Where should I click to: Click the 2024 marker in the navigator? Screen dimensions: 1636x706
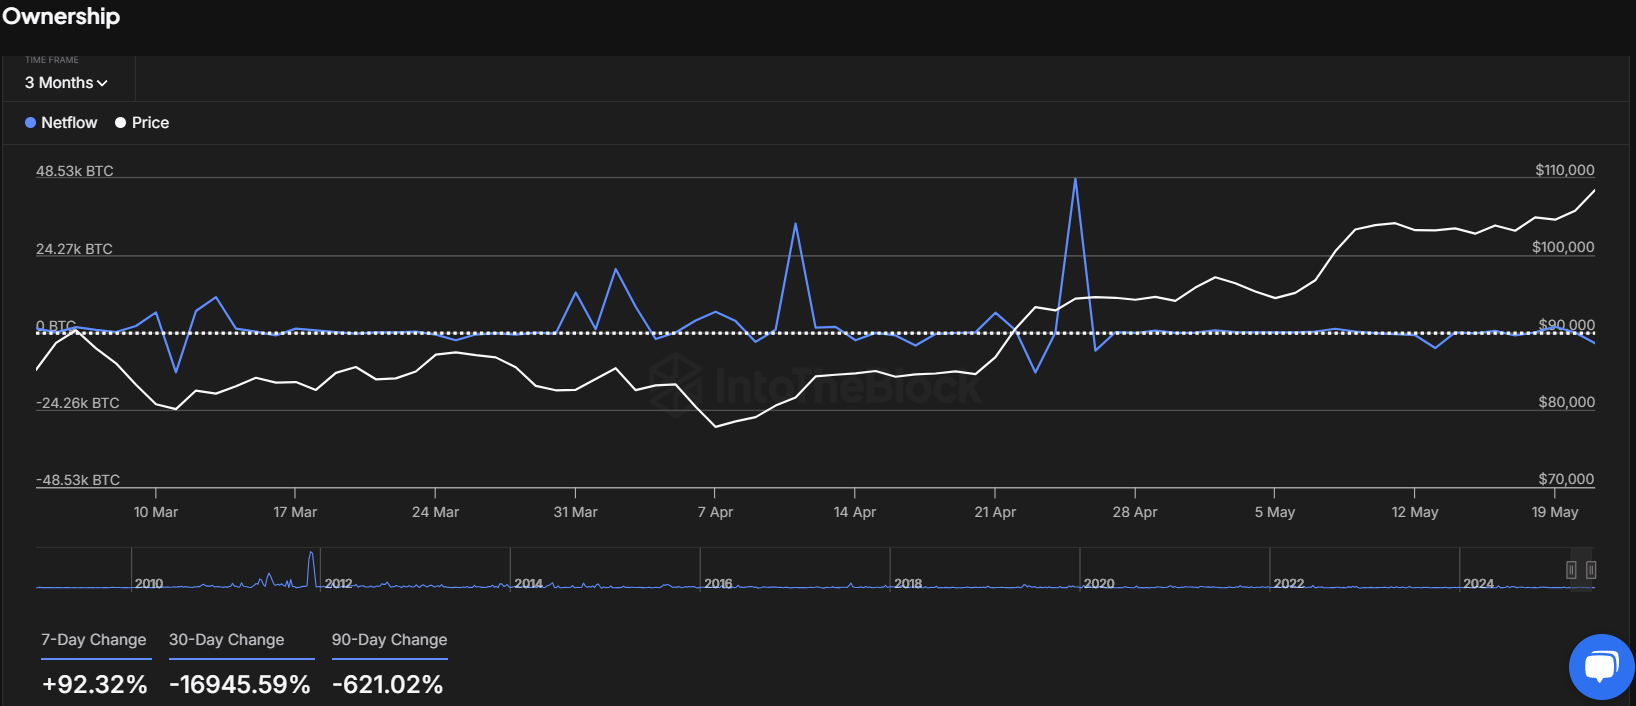coord(1478,583)
